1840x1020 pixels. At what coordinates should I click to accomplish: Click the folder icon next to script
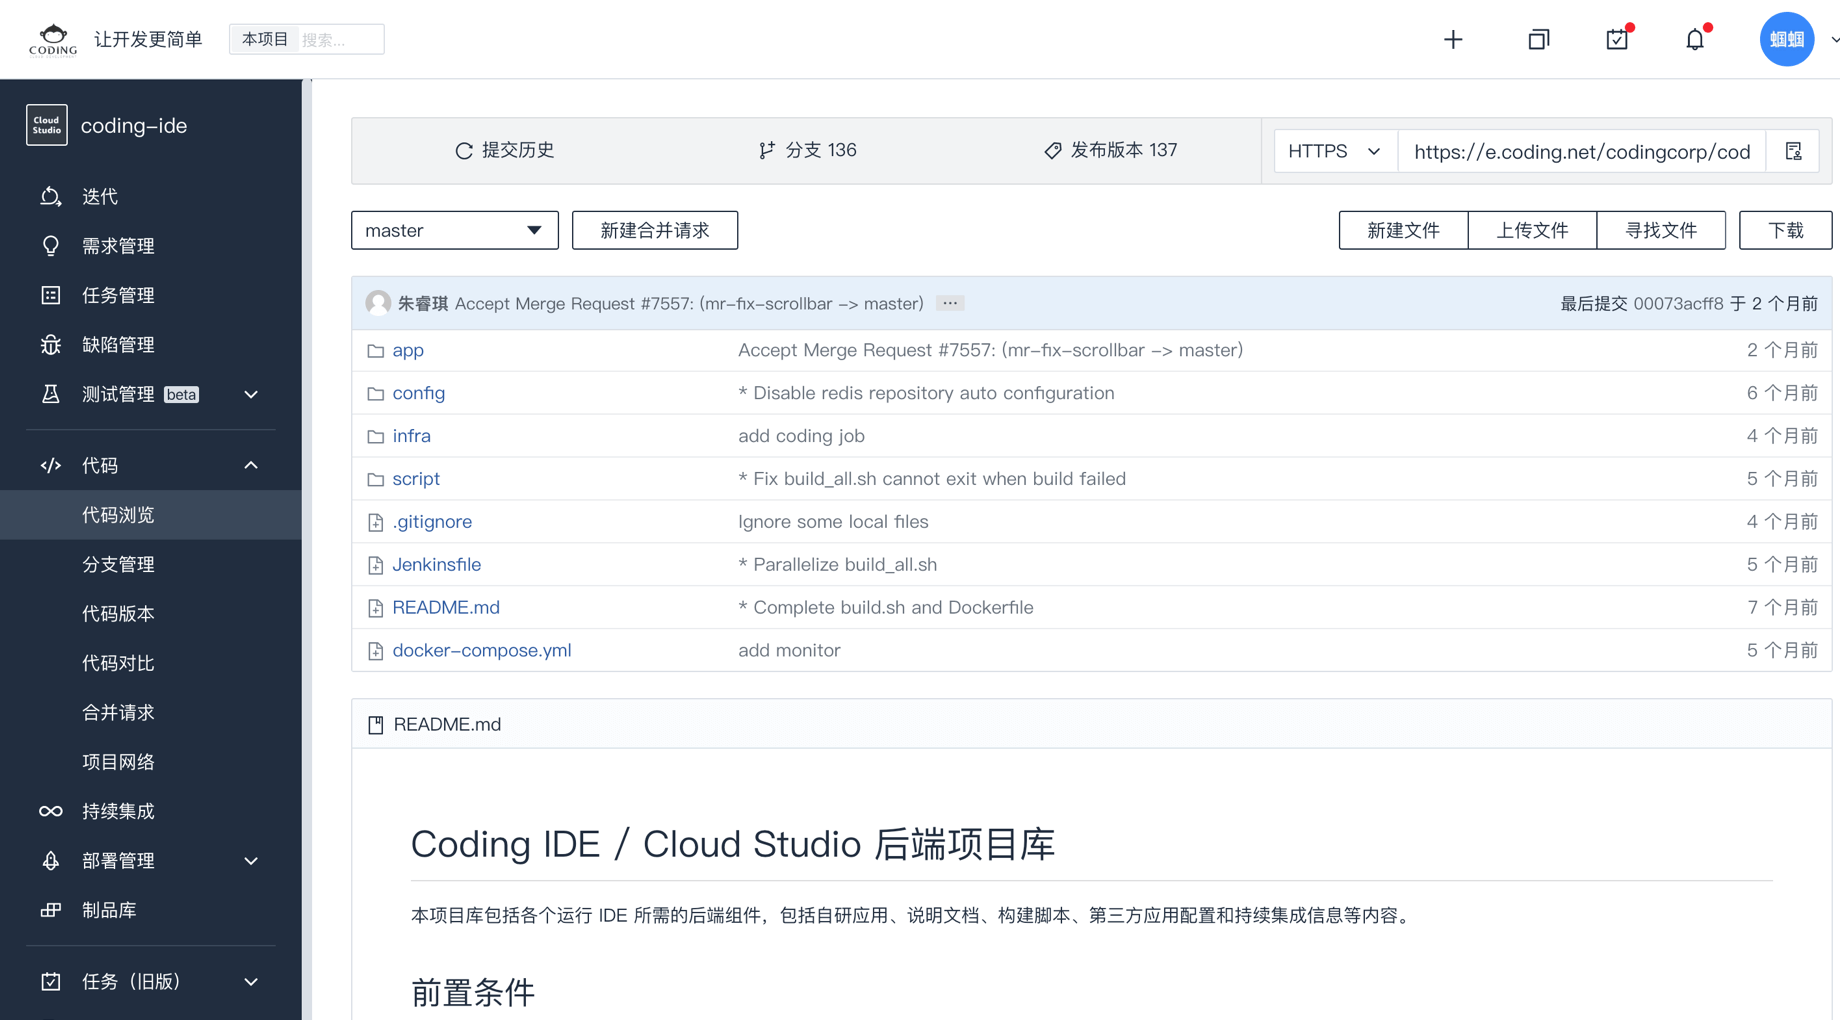(376, 480)
